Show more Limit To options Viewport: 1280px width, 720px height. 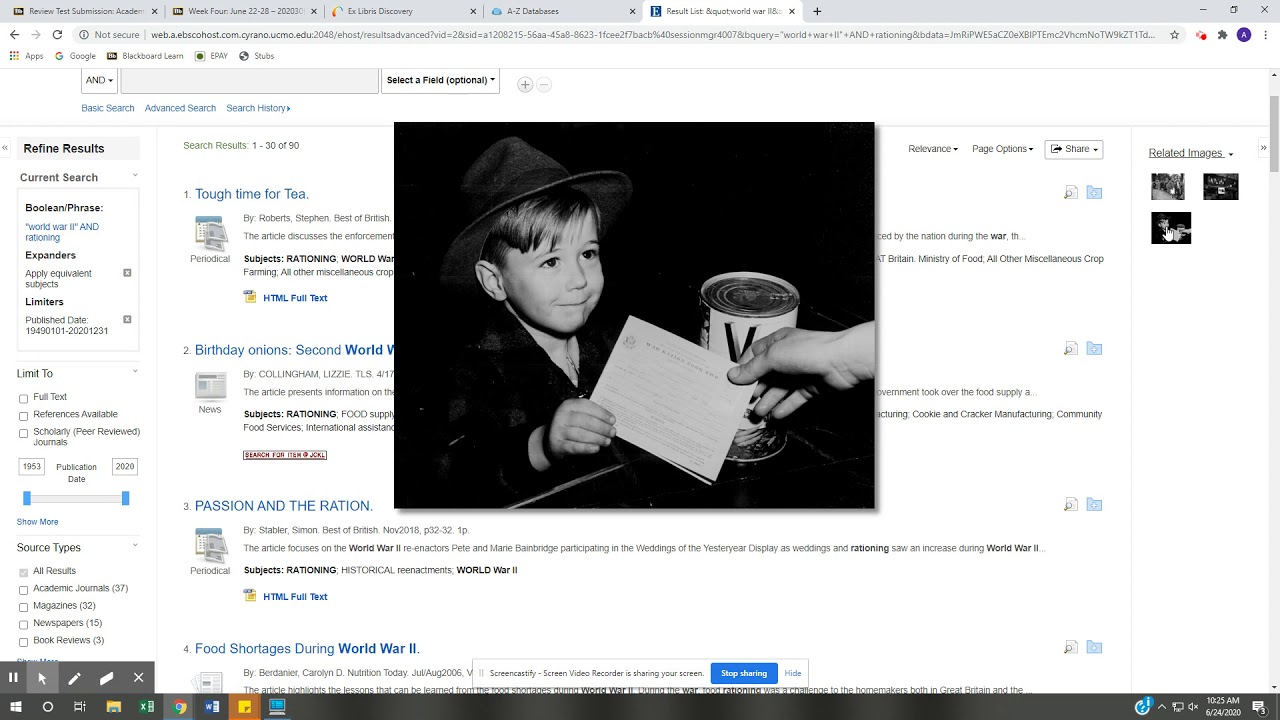point(37,522)
